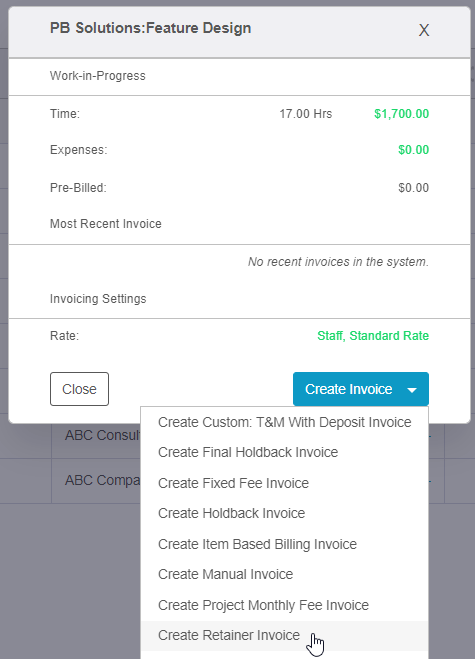Open the $1,700.00 time amount link
The width and height of the screenshot is (475, 659).
pos(401,113)
